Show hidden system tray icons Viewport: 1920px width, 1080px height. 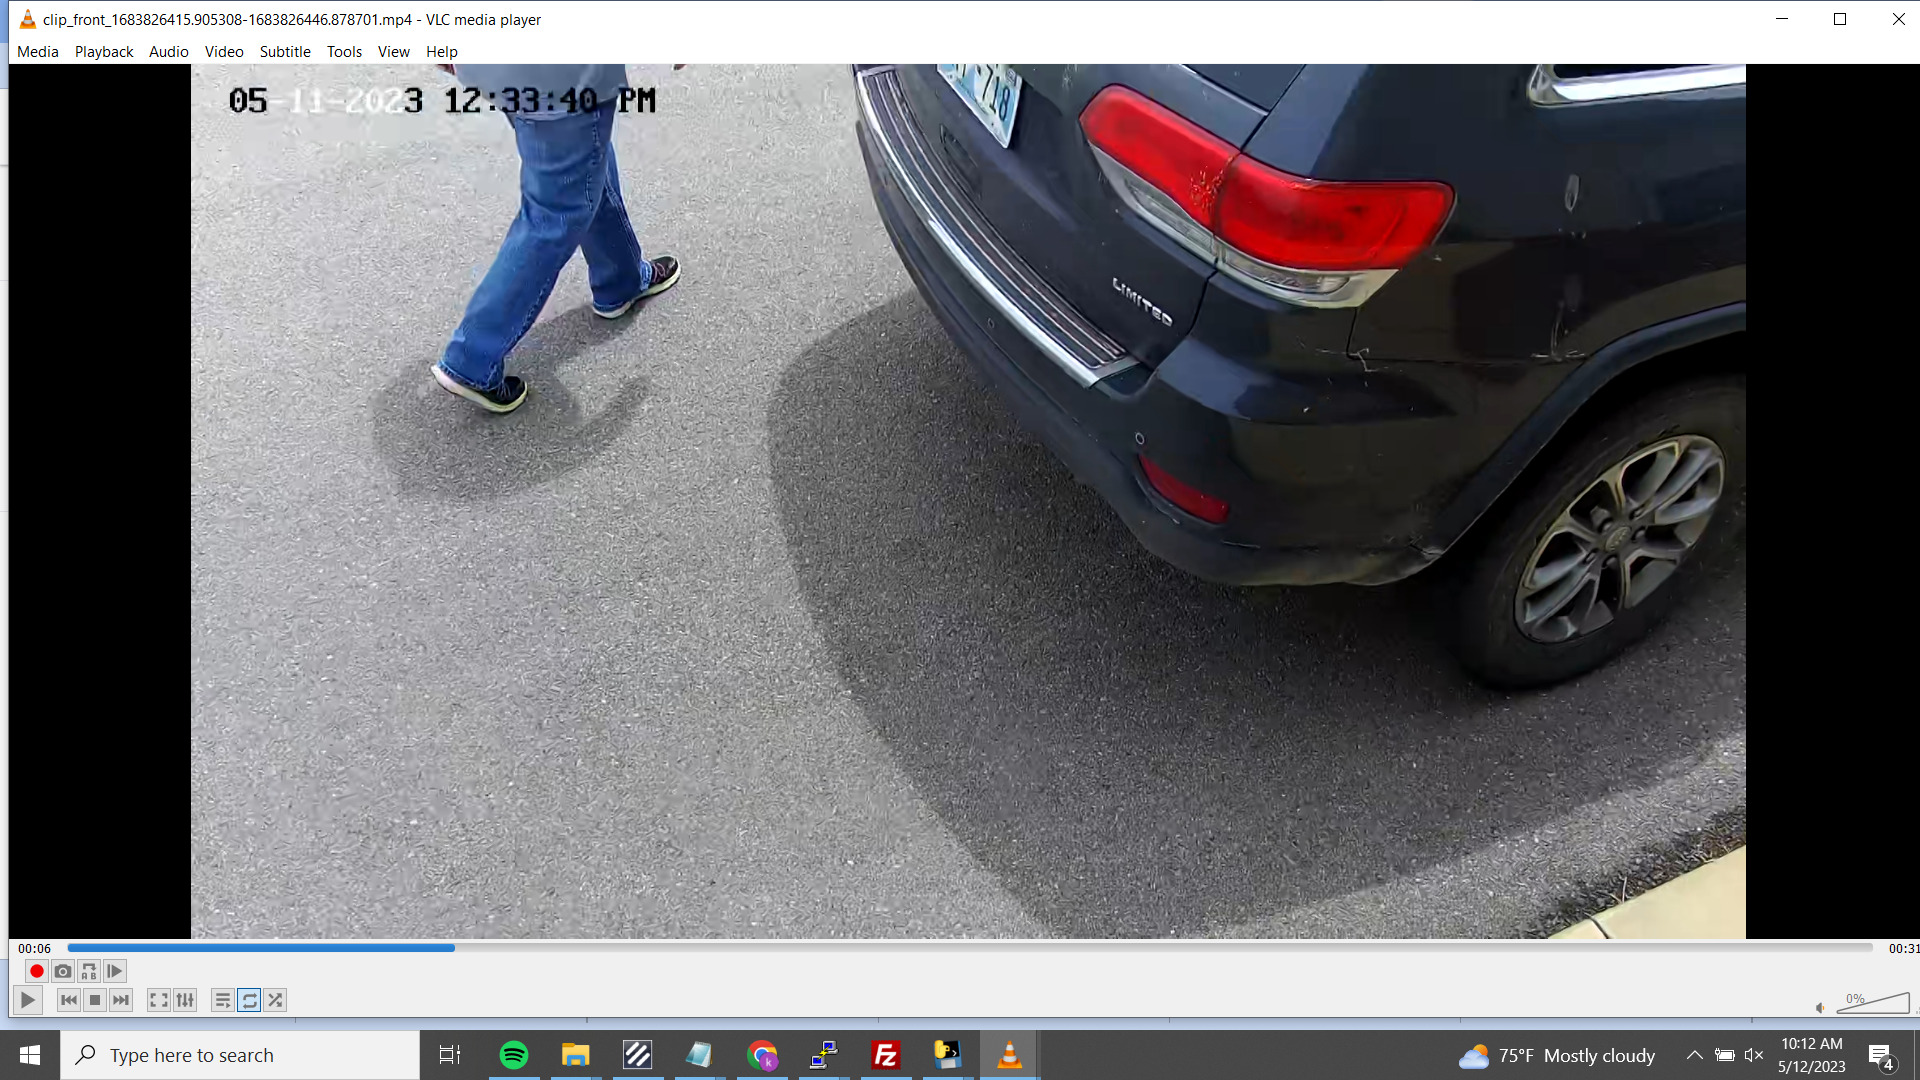coord(1694,1055)
